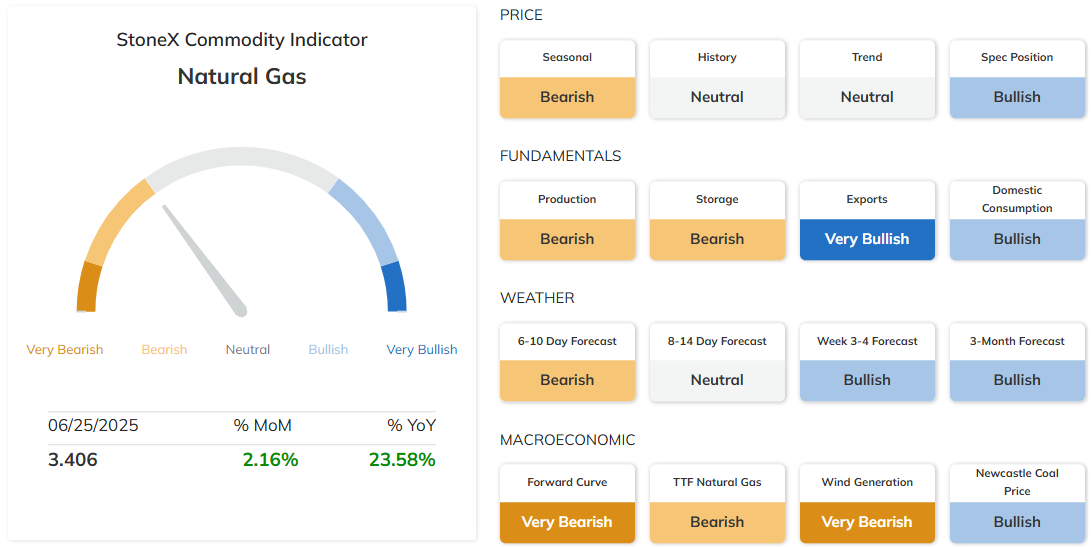Select the Storage Bearish card
This screenshot has height=547, width=1092.
click(717, 221)
